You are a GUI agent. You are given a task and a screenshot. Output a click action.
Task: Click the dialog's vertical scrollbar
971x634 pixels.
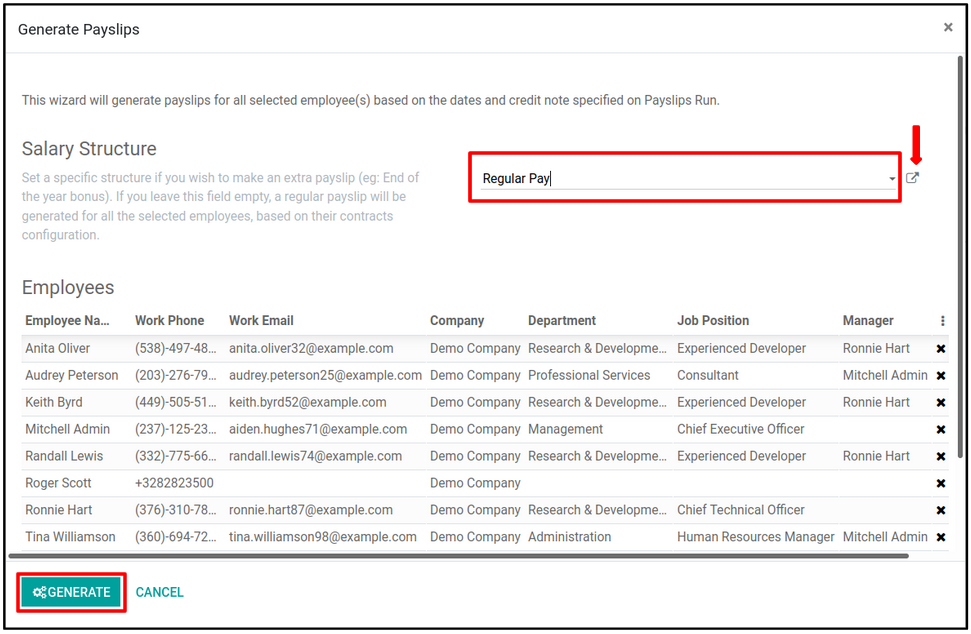[960, 257]
